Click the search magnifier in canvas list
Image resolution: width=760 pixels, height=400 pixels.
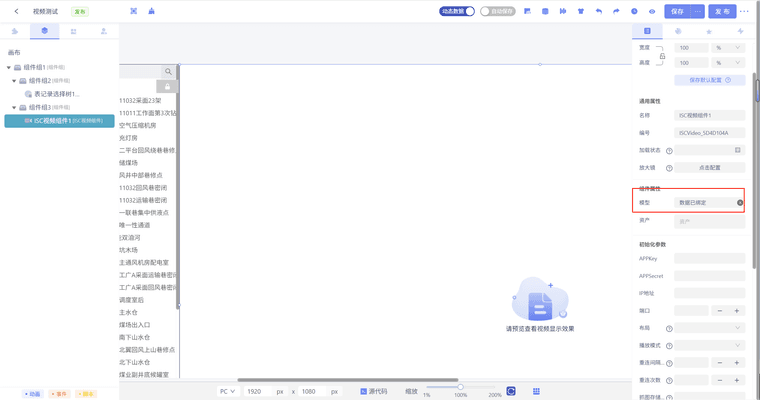(168, 72)
